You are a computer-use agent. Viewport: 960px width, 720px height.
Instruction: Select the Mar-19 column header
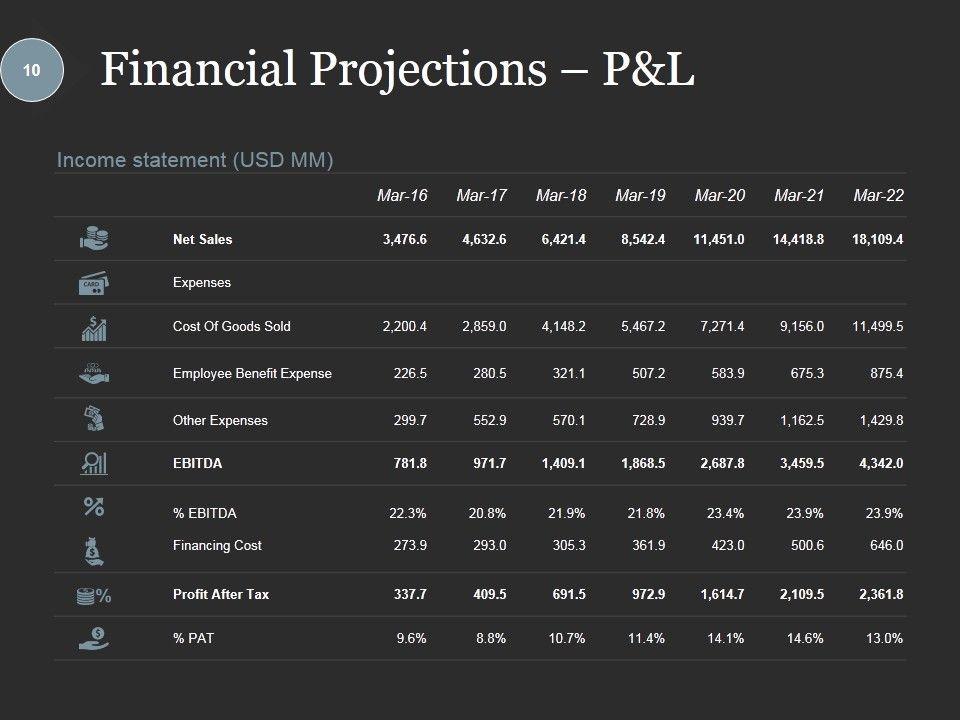point(640,196)
